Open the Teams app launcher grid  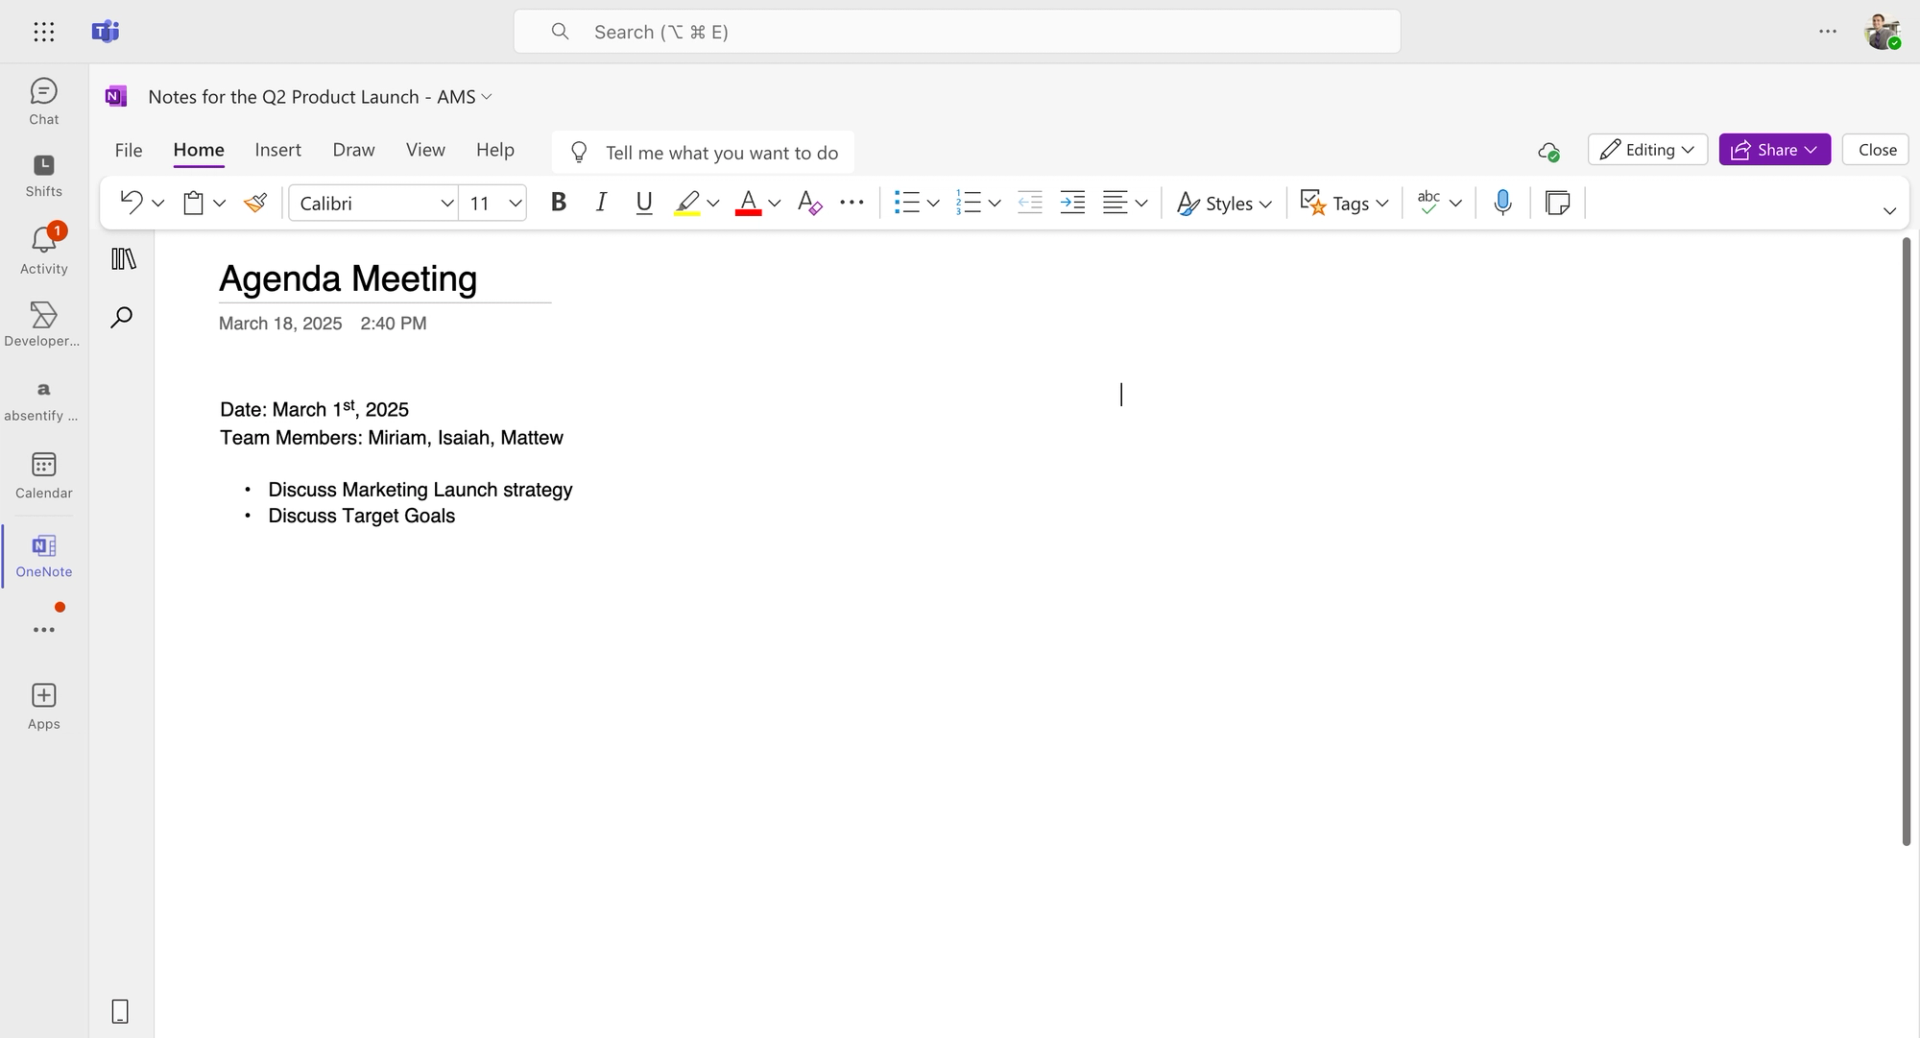(44, 32)
